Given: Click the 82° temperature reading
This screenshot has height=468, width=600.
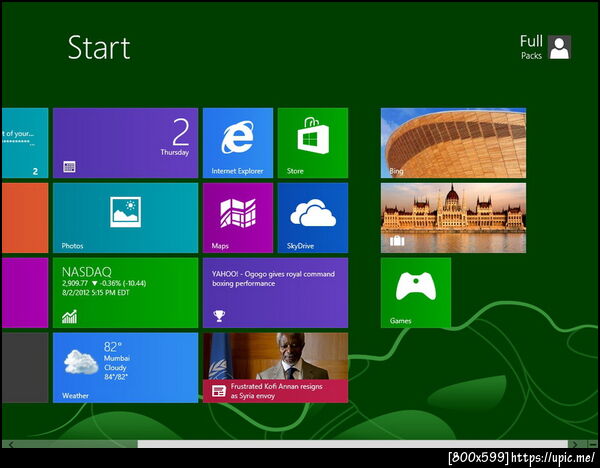Looking at the screenshot, I should (113, 347).
